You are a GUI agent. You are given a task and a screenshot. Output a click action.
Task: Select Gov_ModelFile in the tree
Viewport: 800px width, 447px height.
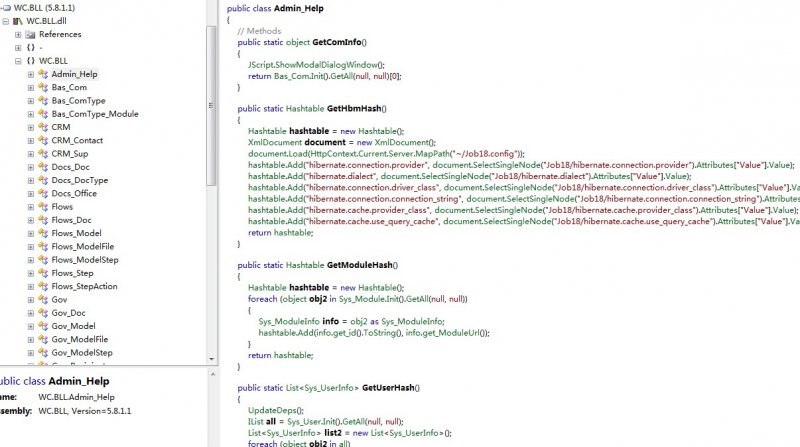pos(80,339)
